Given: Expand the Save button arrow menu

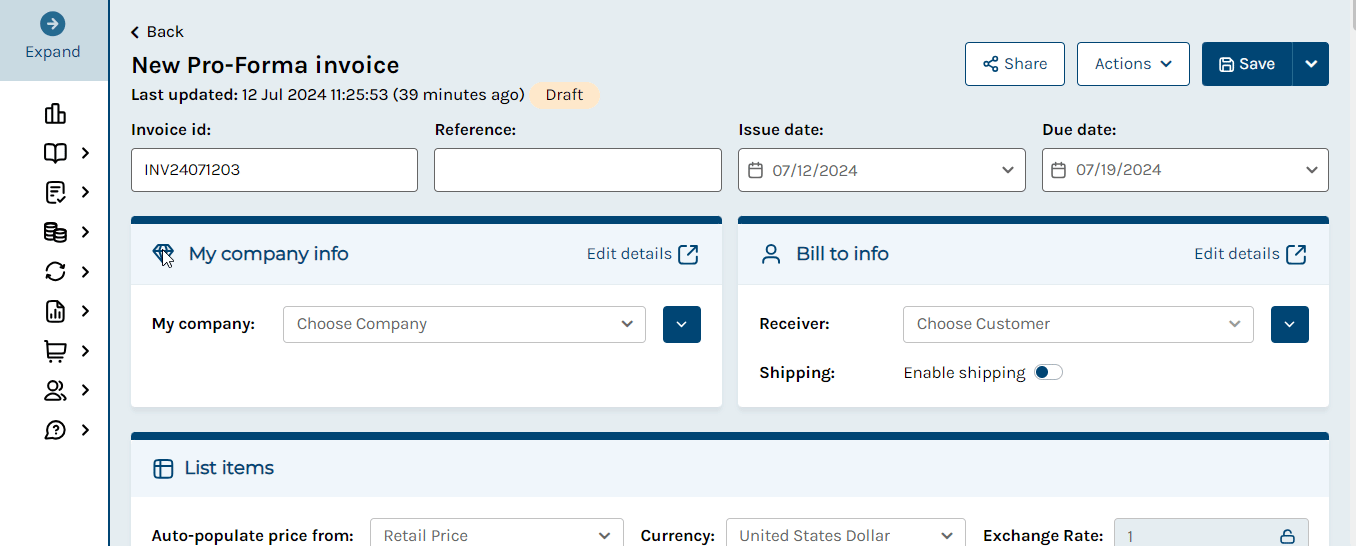Looking at the screenshot, I should (x=1311, y=64).
